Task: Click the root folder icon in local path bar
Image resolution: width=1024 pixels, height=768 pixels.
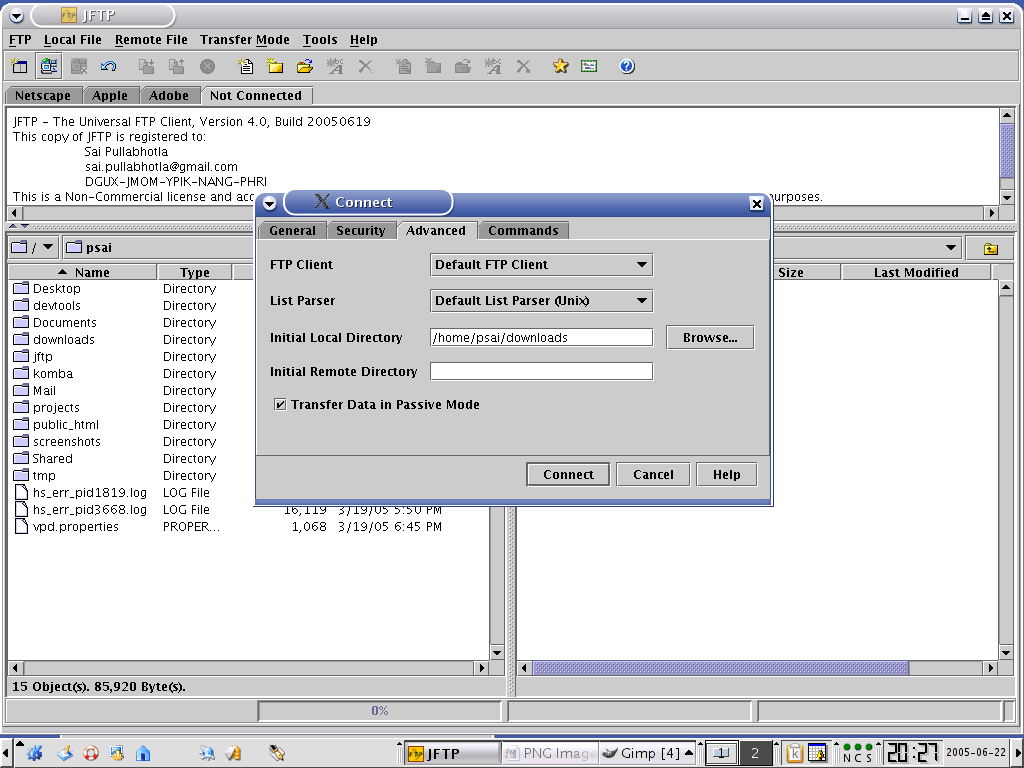Action: click(x=20, y=248)
